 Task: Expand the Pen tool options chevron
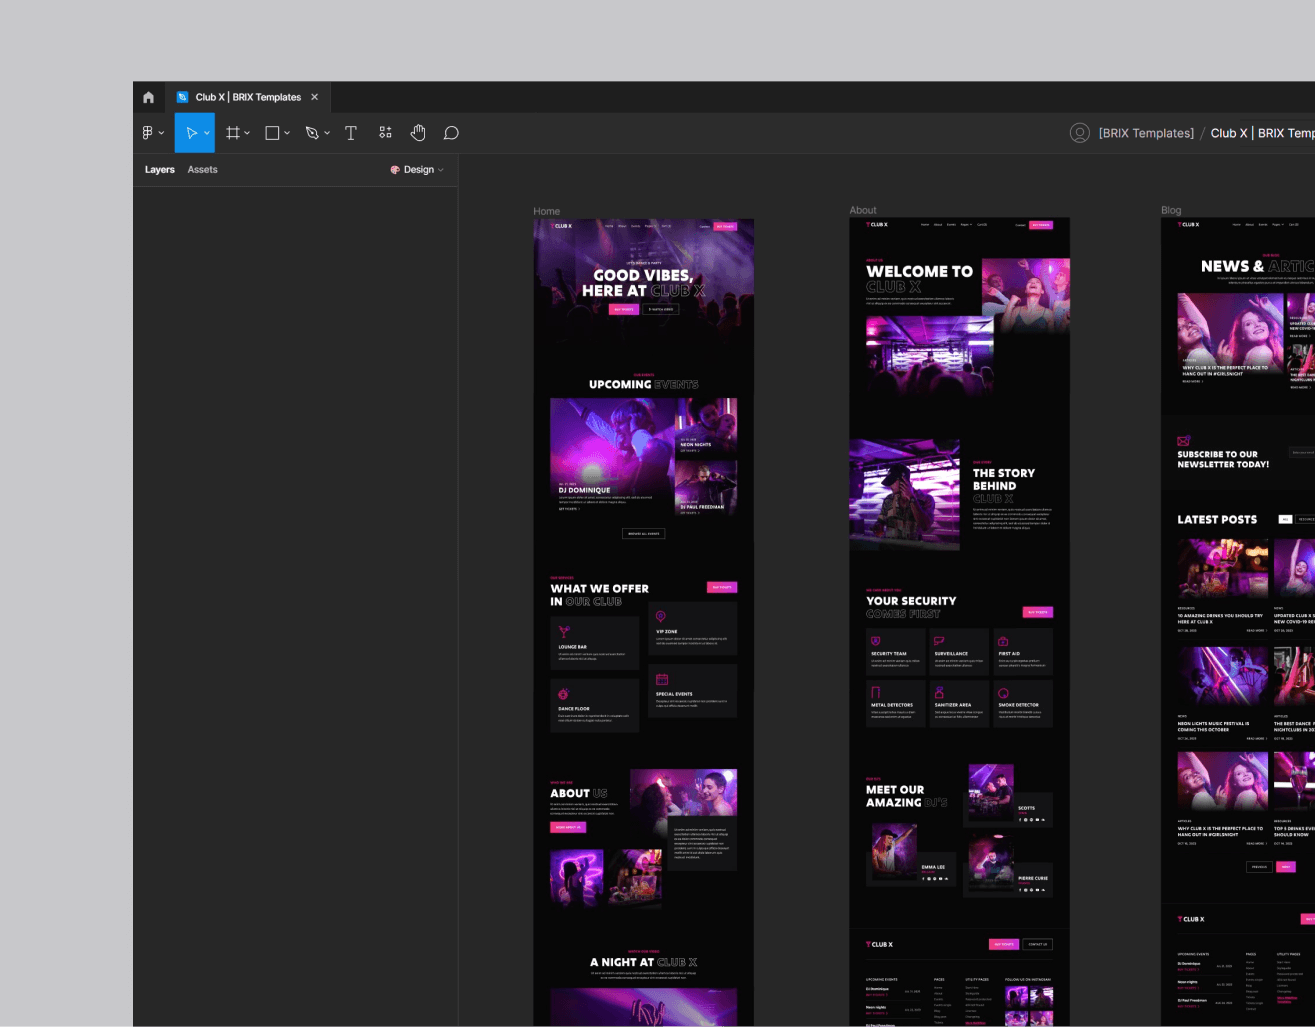coord(327,133)
